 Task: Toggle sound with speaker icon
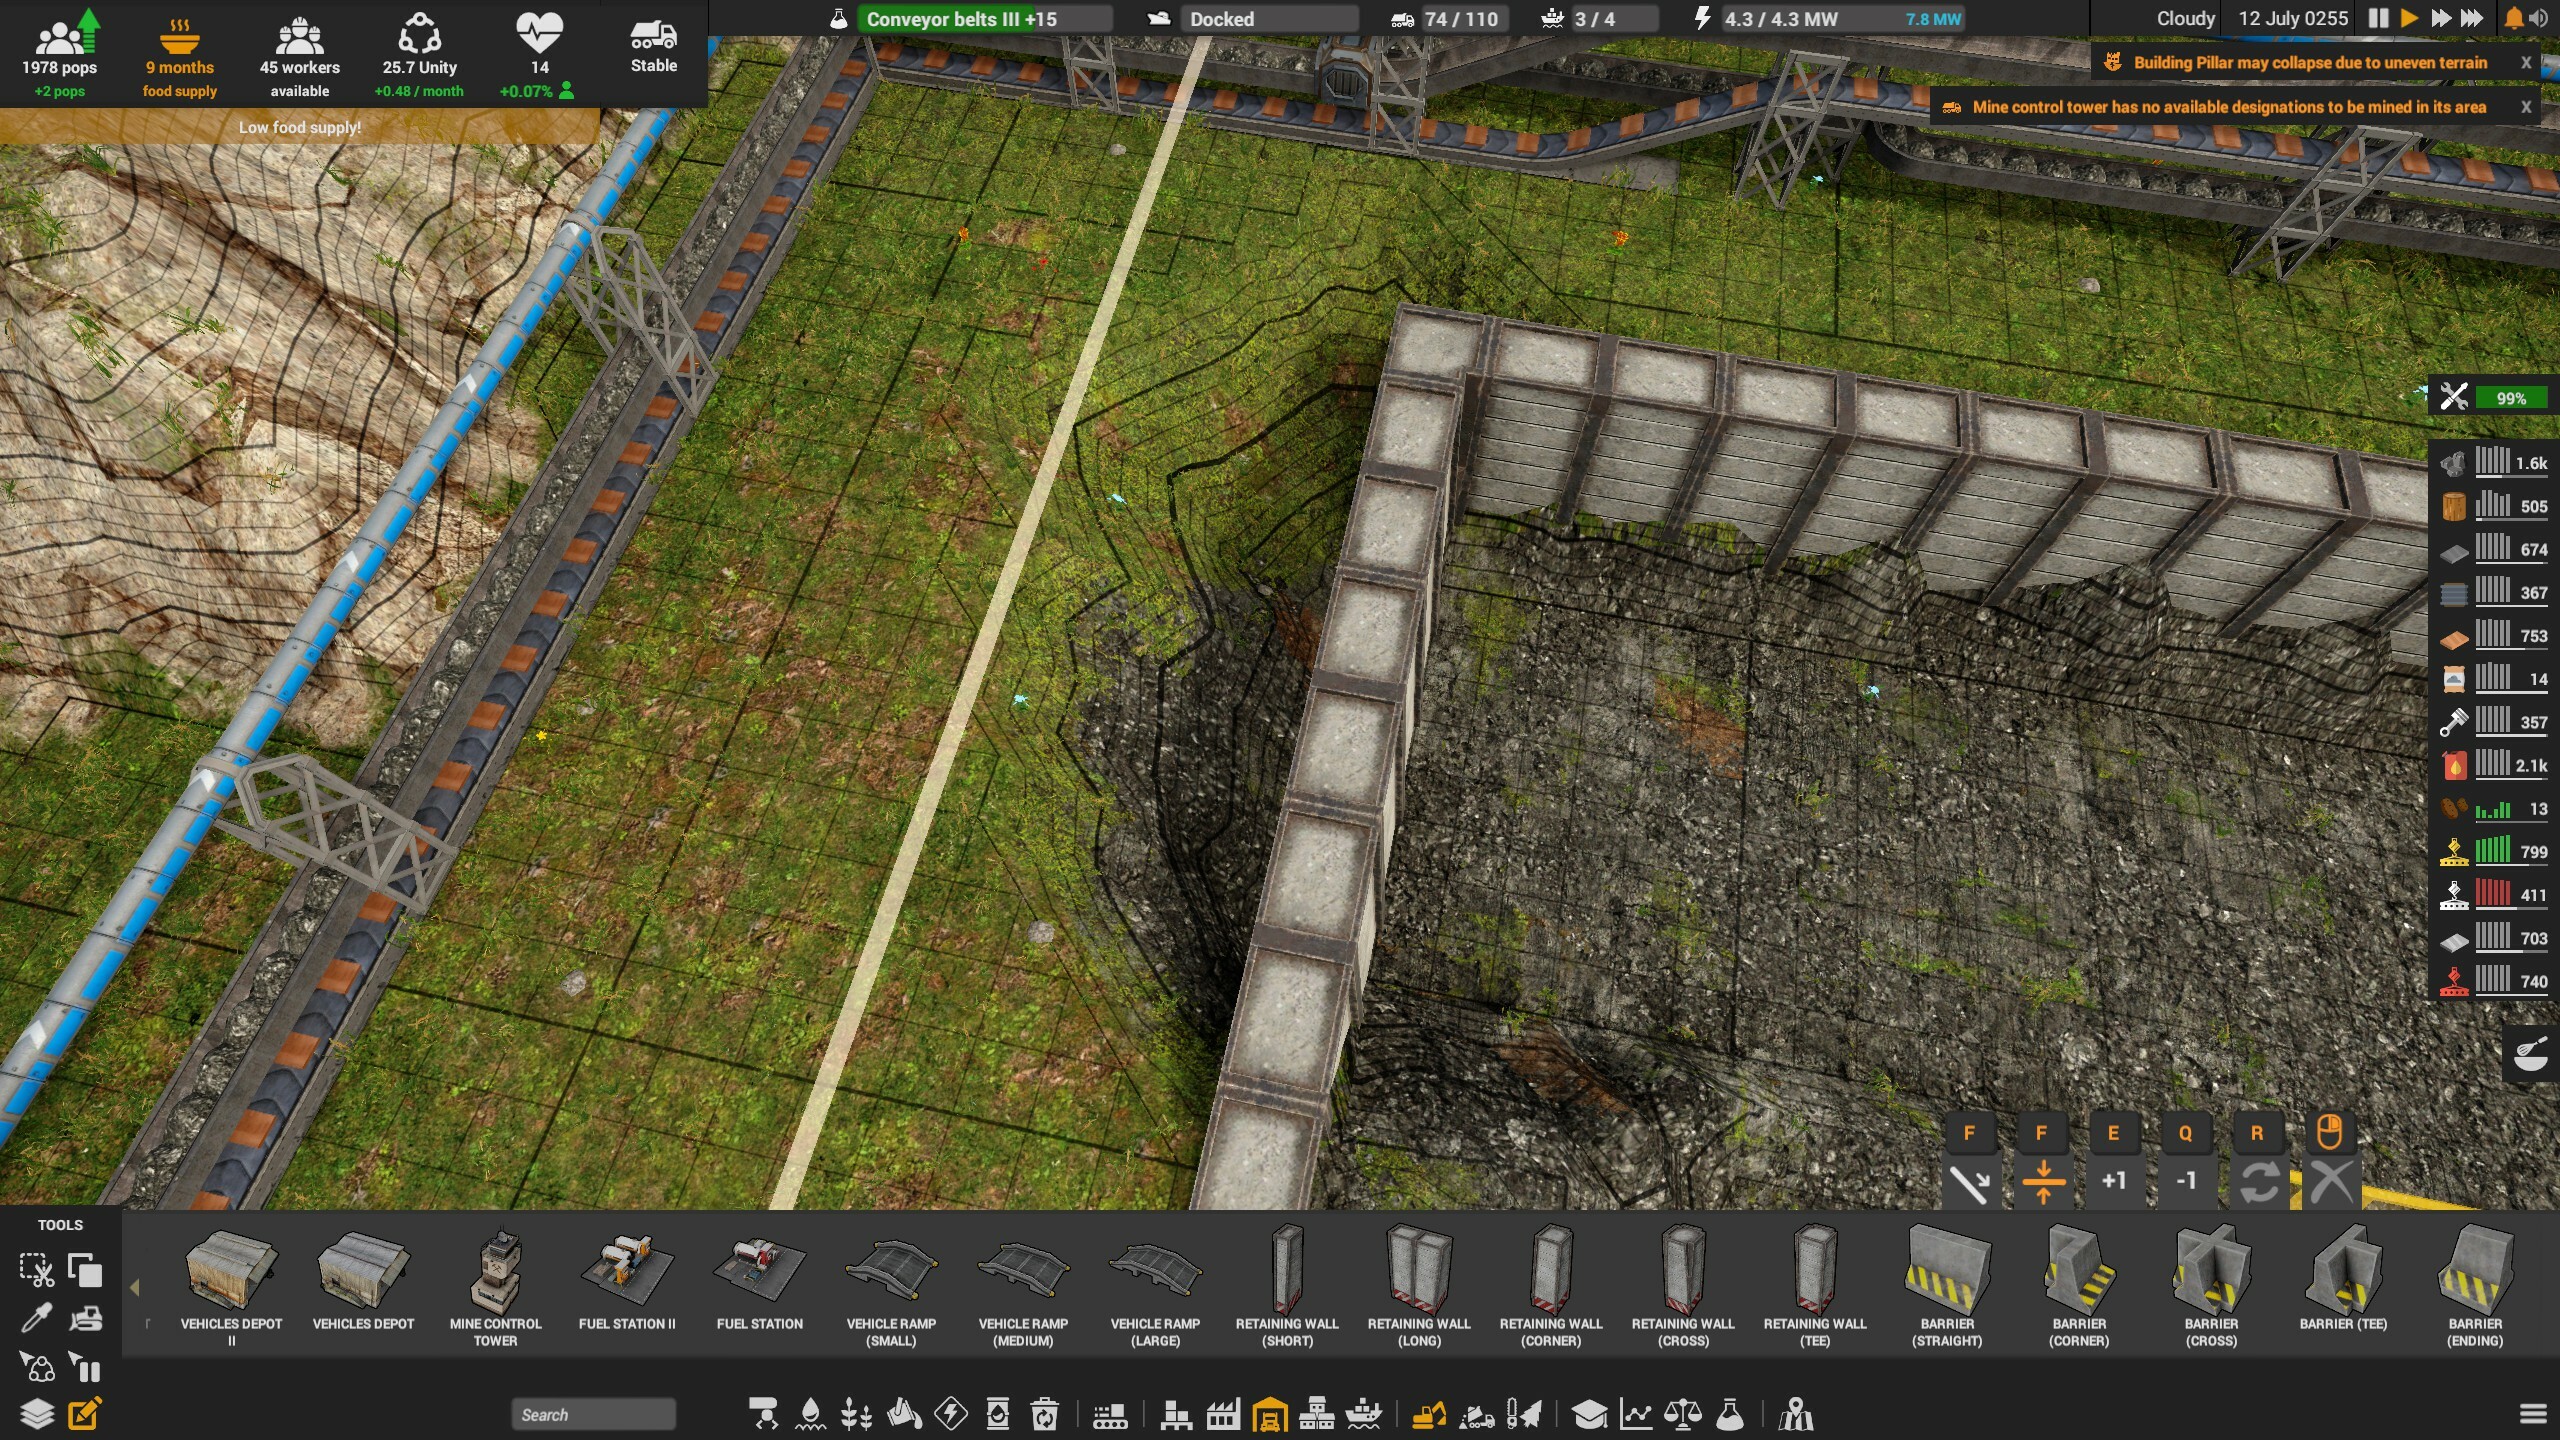(2538, 18)
